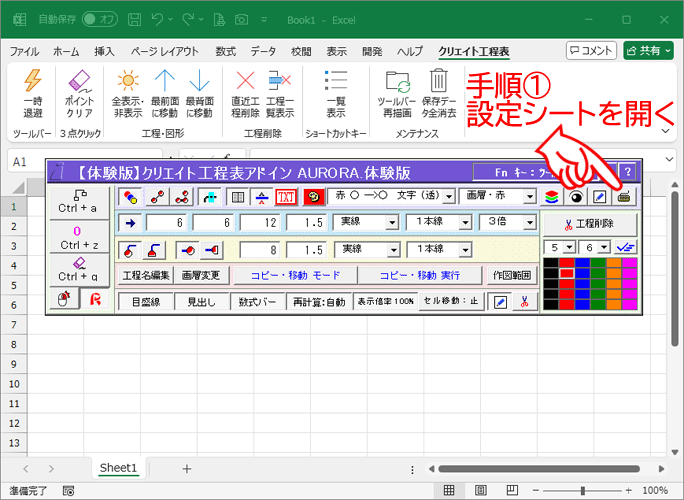Click the two-node link line icon
This screenshot has height=500, width=684.
pos(157,197)
